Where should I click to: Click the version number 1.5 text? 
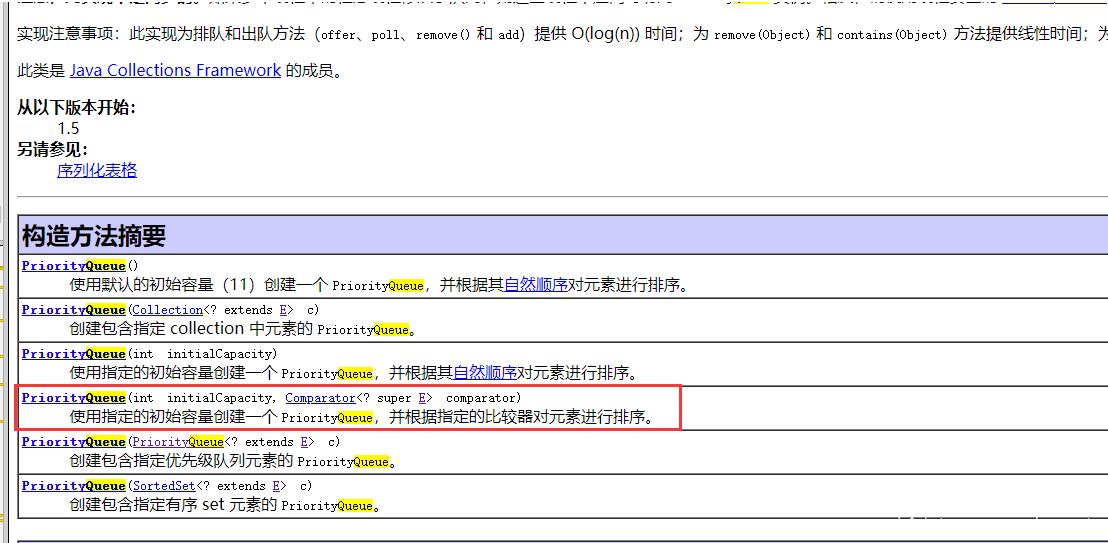click(x=68, y=129)
